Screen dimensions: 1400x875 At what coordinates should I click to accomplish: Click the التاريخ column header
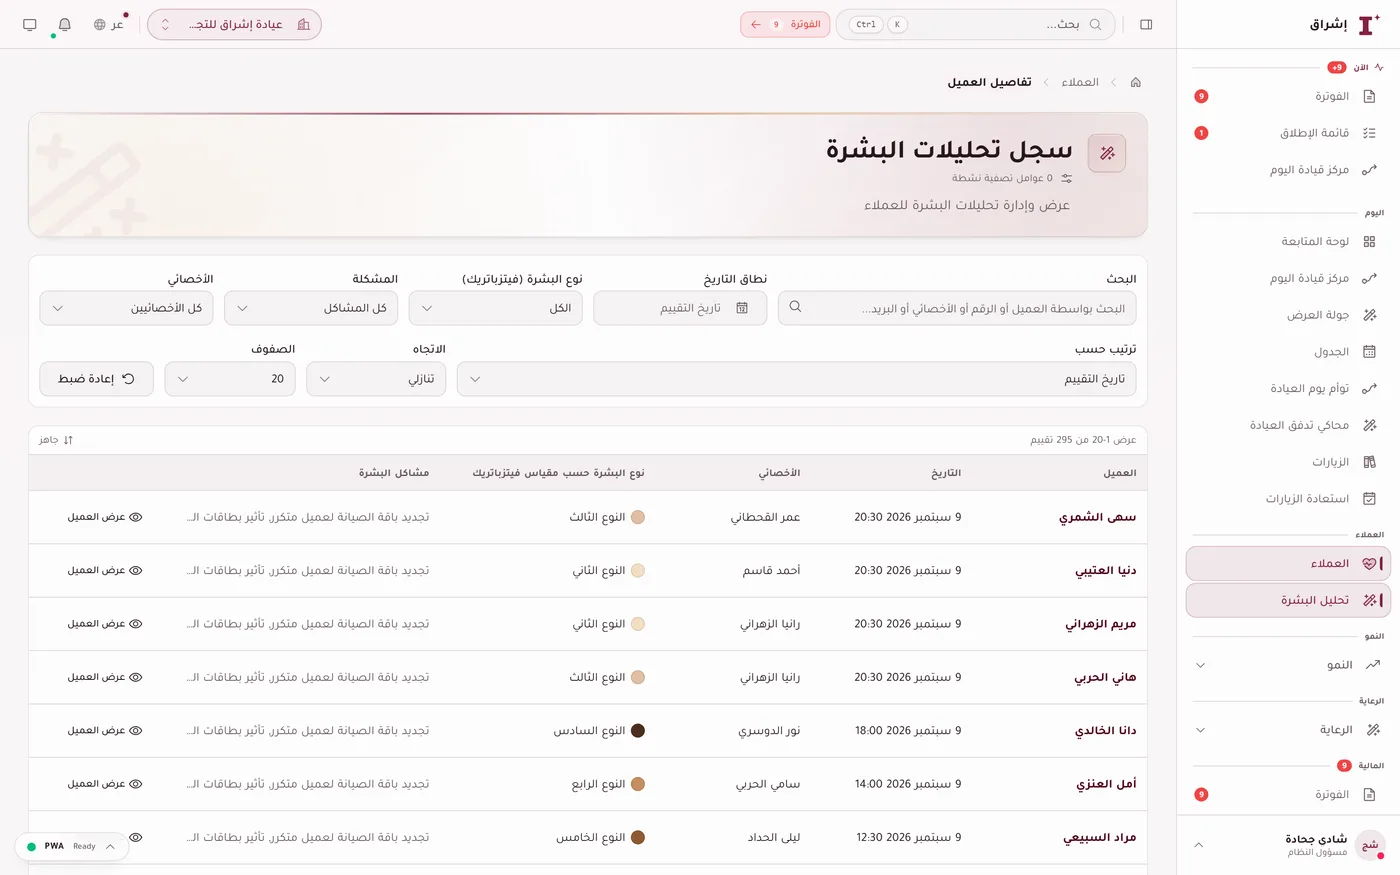point(946,473)
